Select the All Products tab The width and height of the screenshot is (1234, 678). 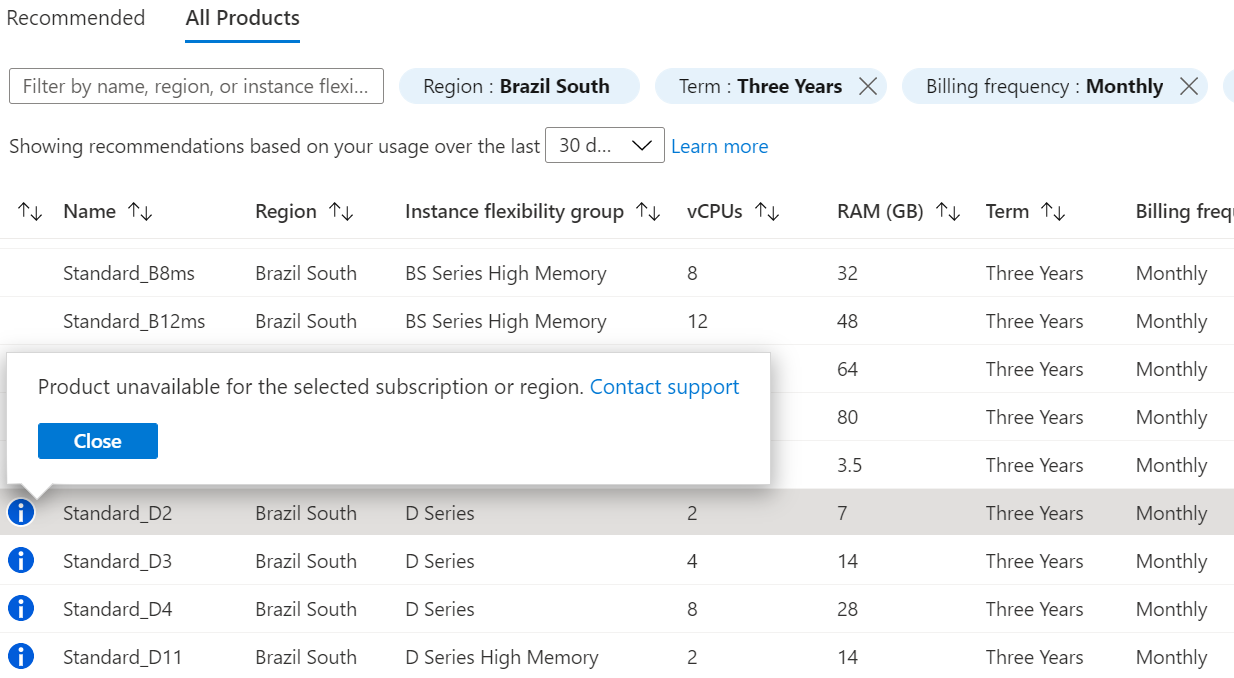[242, 18]
